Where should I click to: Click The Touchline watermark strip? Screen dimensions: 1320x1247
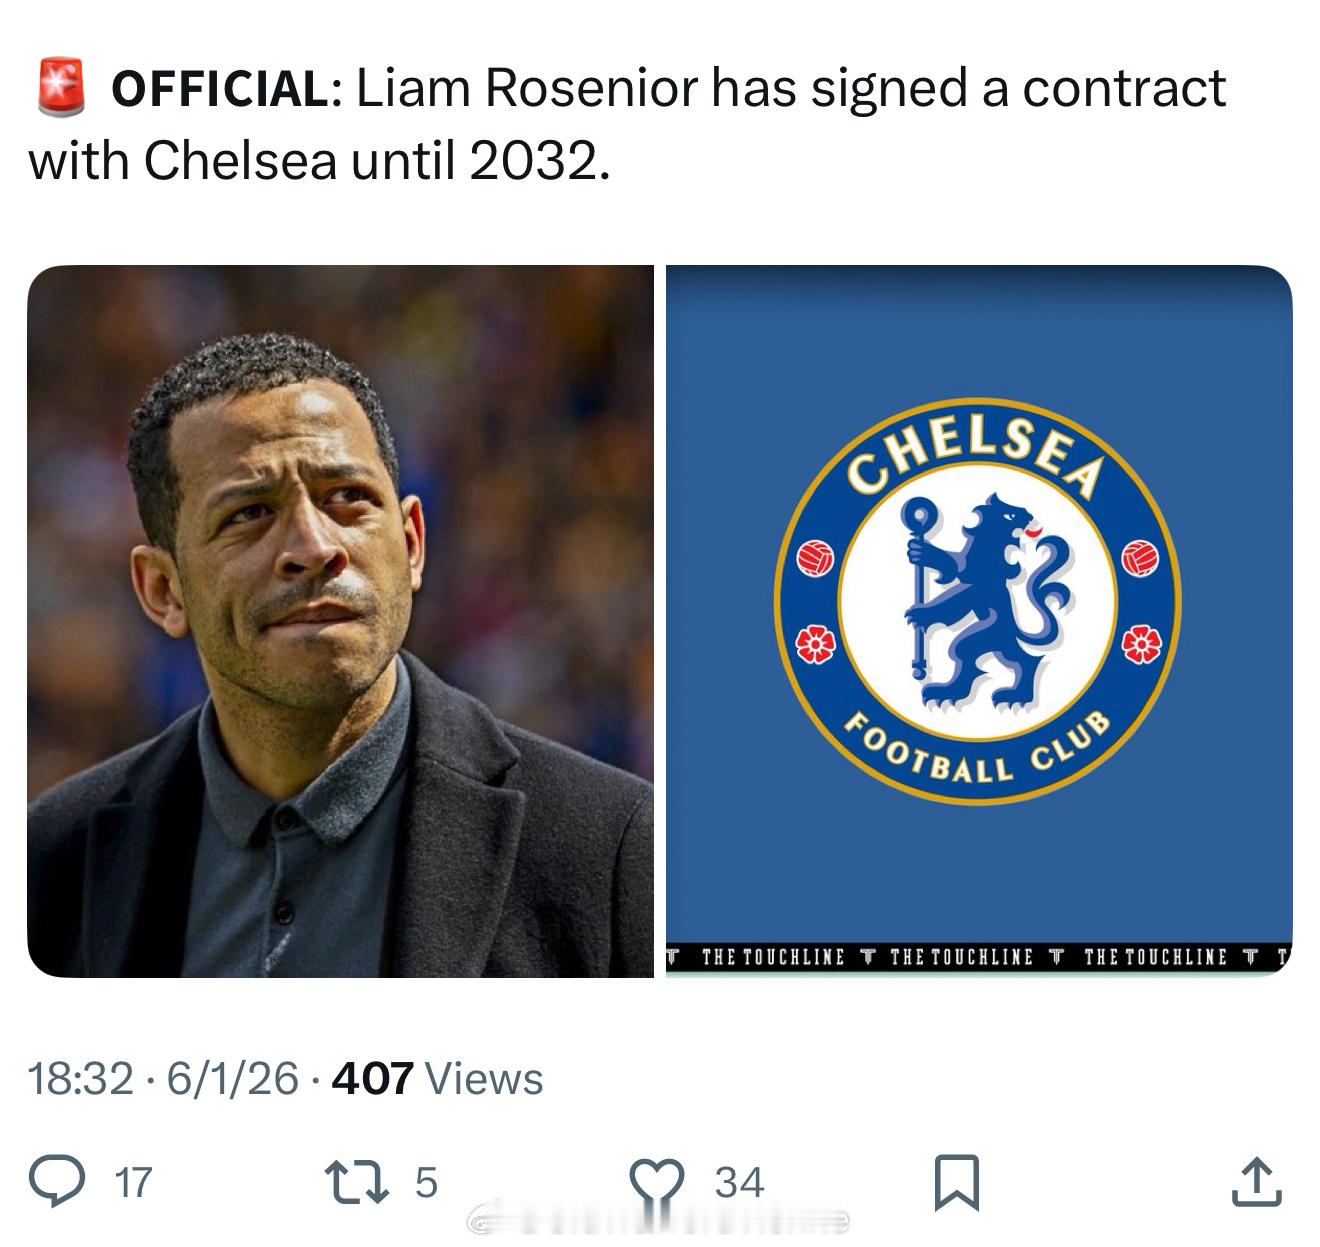click(978, 957)
